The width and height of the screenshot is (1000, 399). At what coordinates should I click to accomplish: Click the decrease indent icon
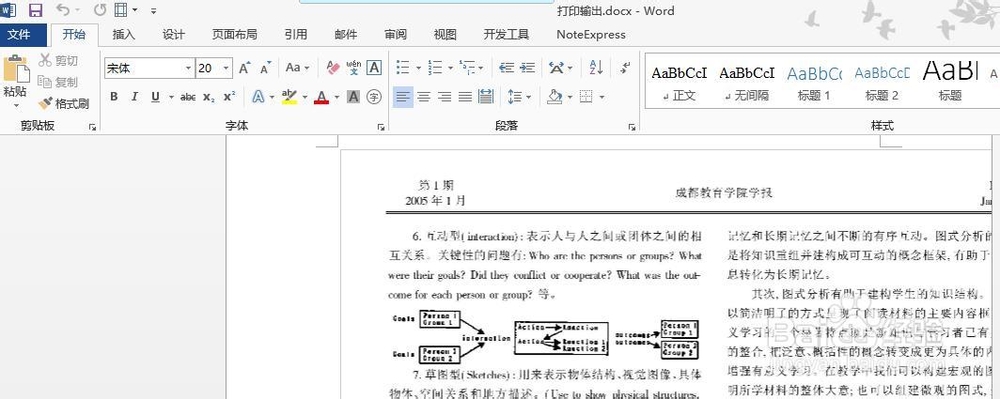coord(506,68)
